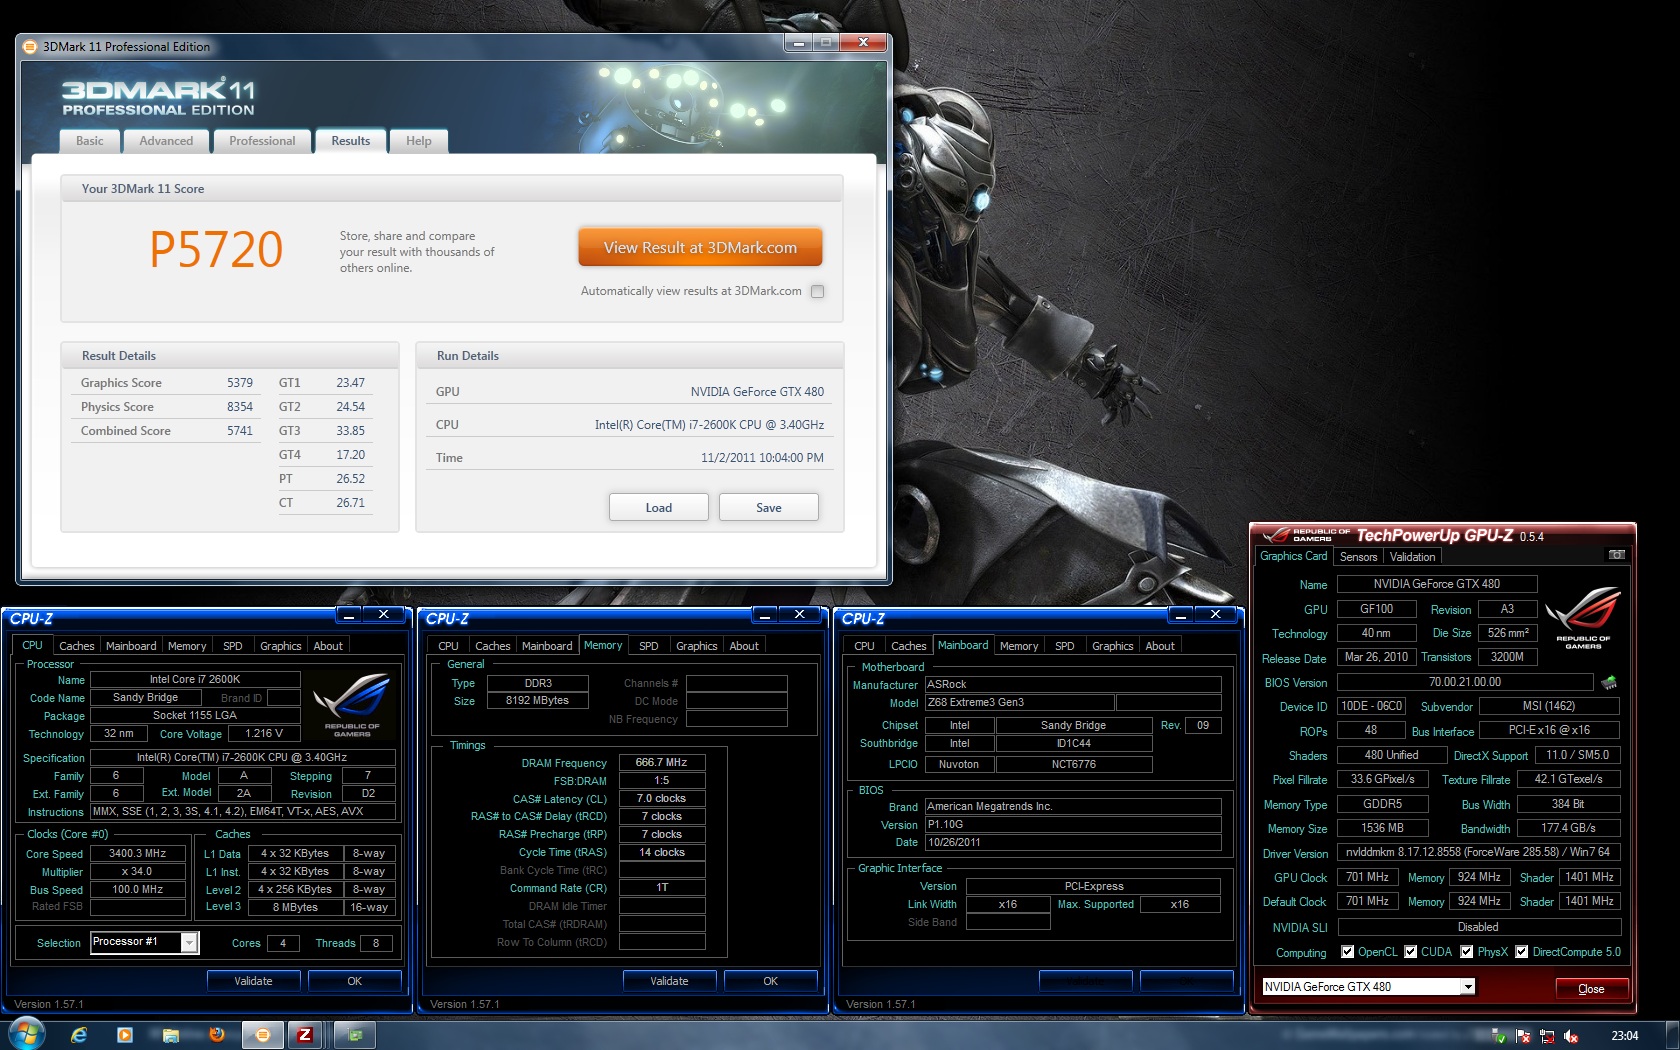The height and width of the screenshot is (1050, 1680).
Task: Click the taskbar clock showing 23:04
Action: click(x=1625, y=1036)
